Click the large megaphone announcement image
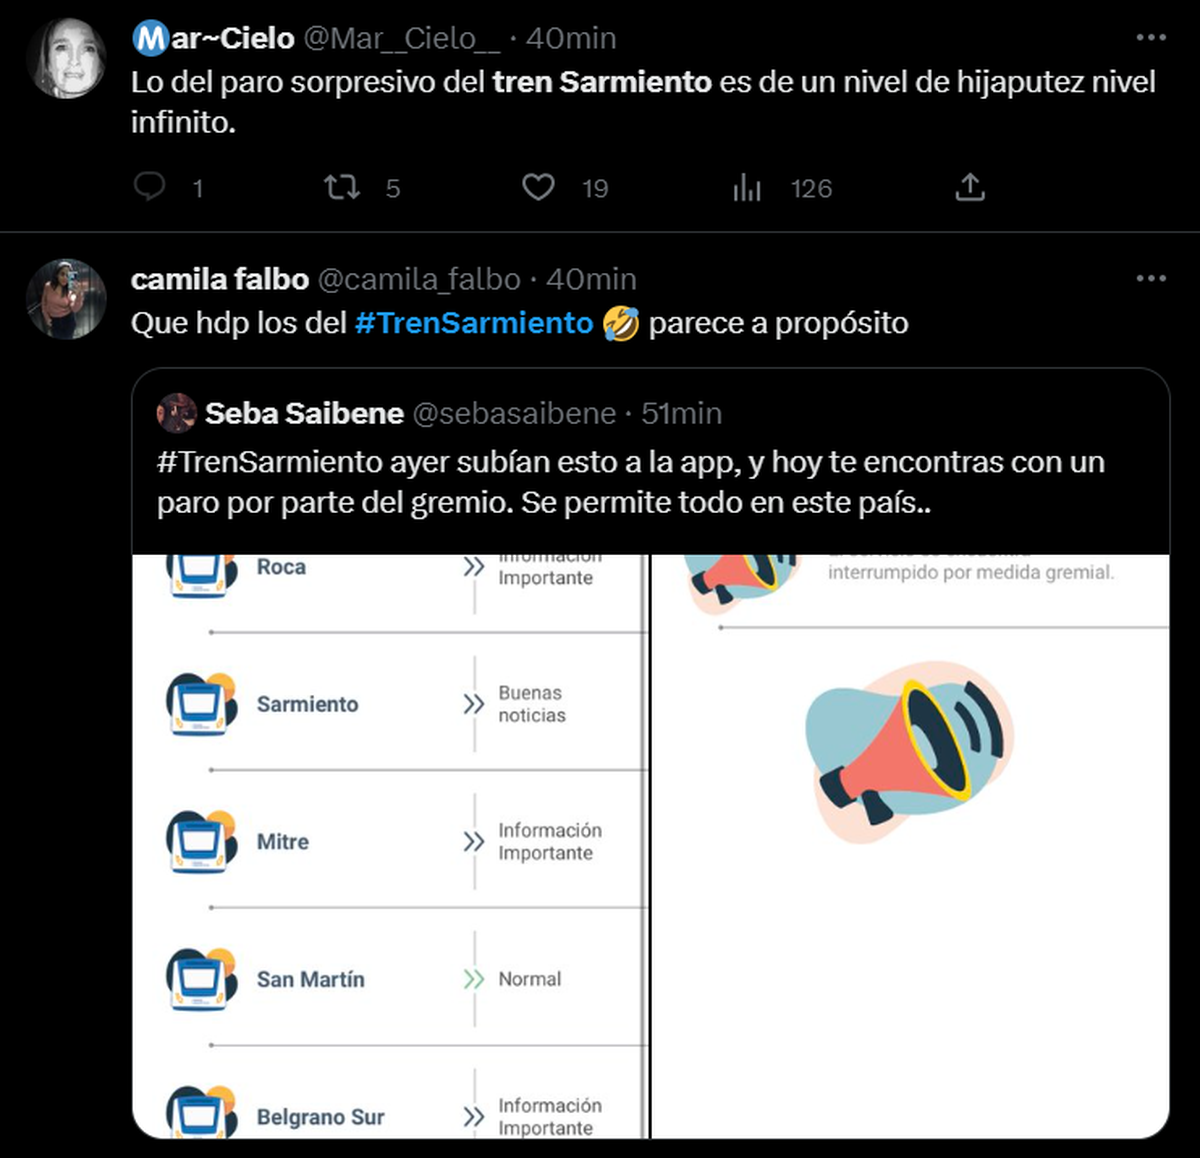1200x1158 pixels. (x=909, y=749)
